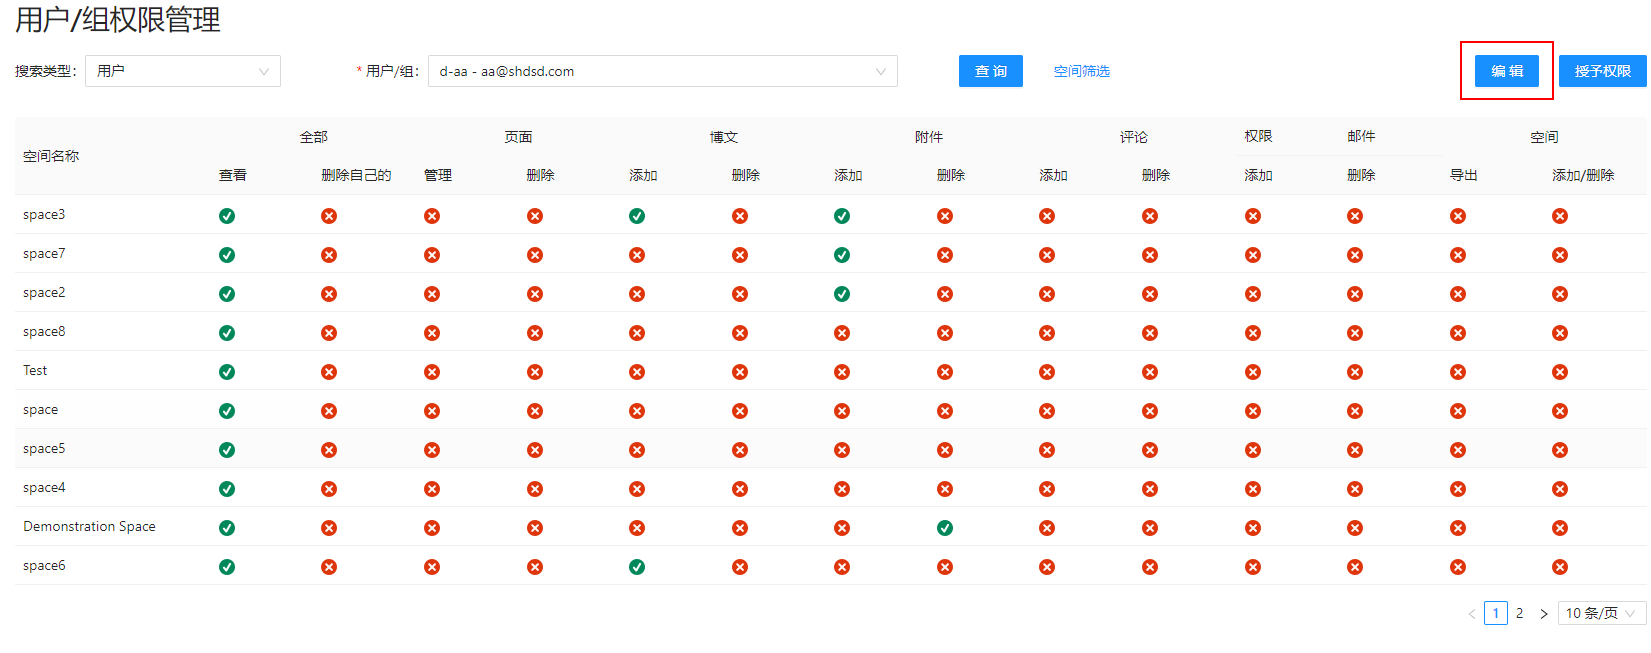
Task: Click space2 blog add green check icon
Action: click(x=842, y=294)
